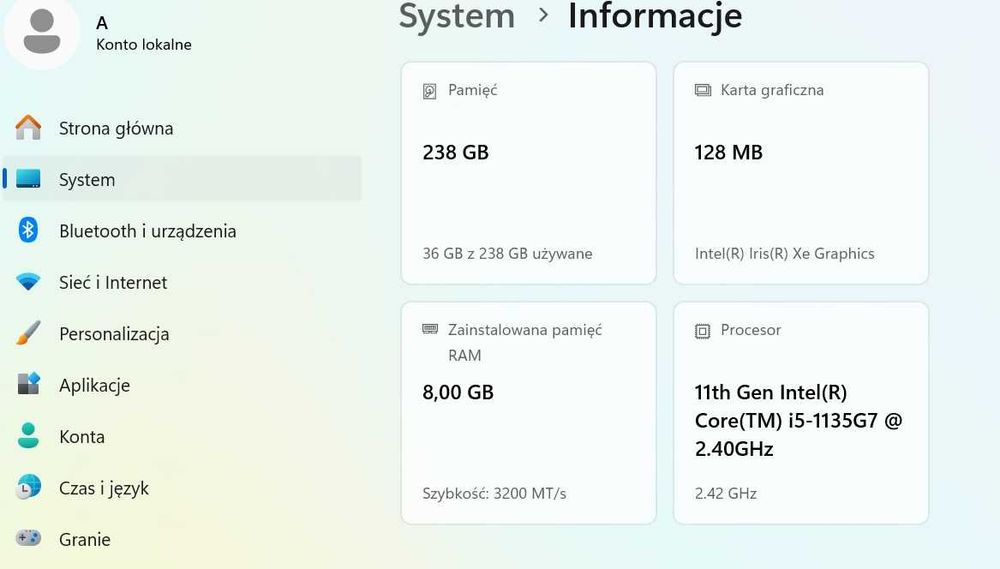The height and width of the screenshot is (569, 1000).
Task: Click the Aplikacje apps icon
Action: click(x=28, y=385)
